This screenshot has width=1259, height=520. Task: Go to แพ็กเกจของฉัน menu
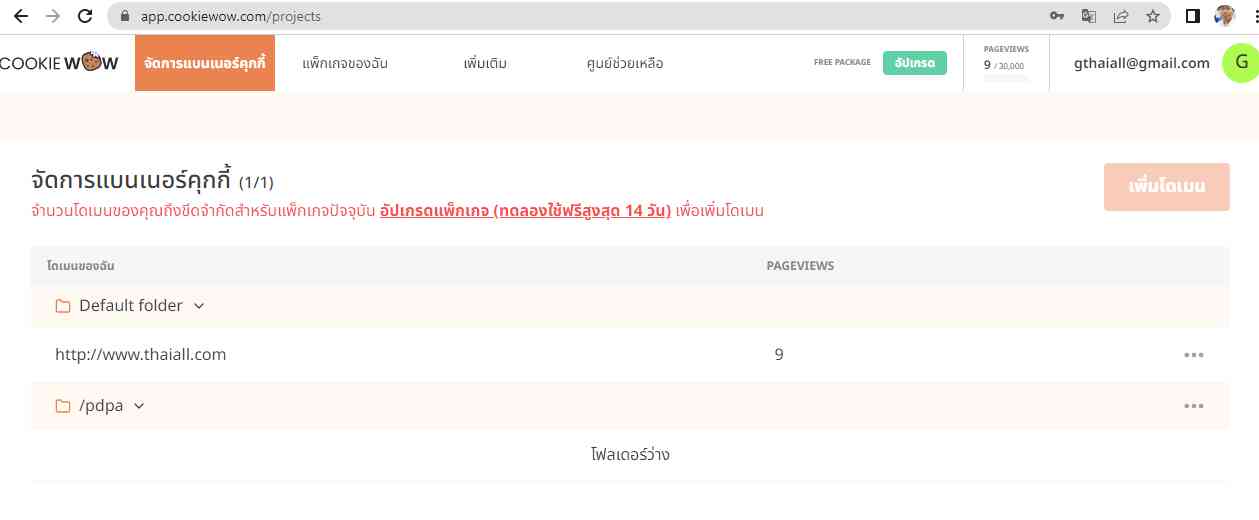click(x=345, y=63)
